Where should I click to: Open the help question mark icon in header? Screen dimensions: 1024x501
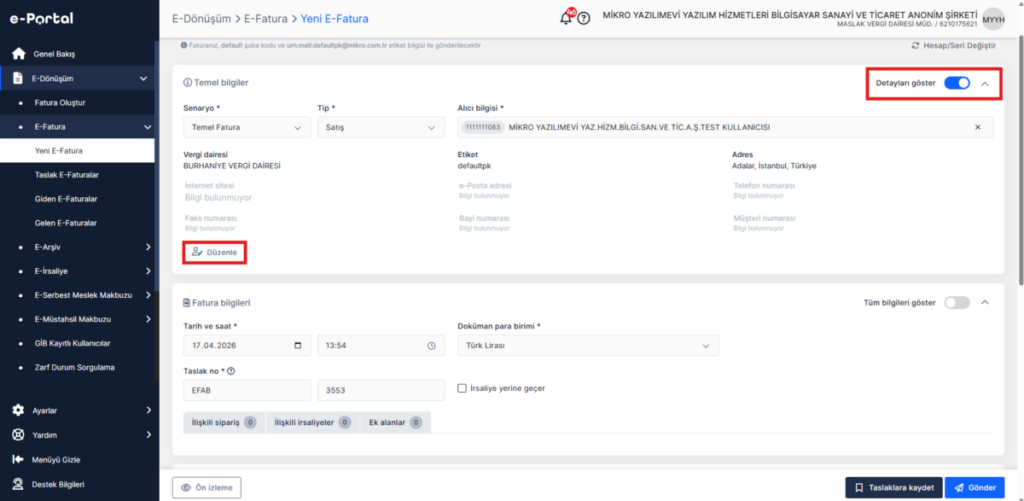click(x=584, y=19)
